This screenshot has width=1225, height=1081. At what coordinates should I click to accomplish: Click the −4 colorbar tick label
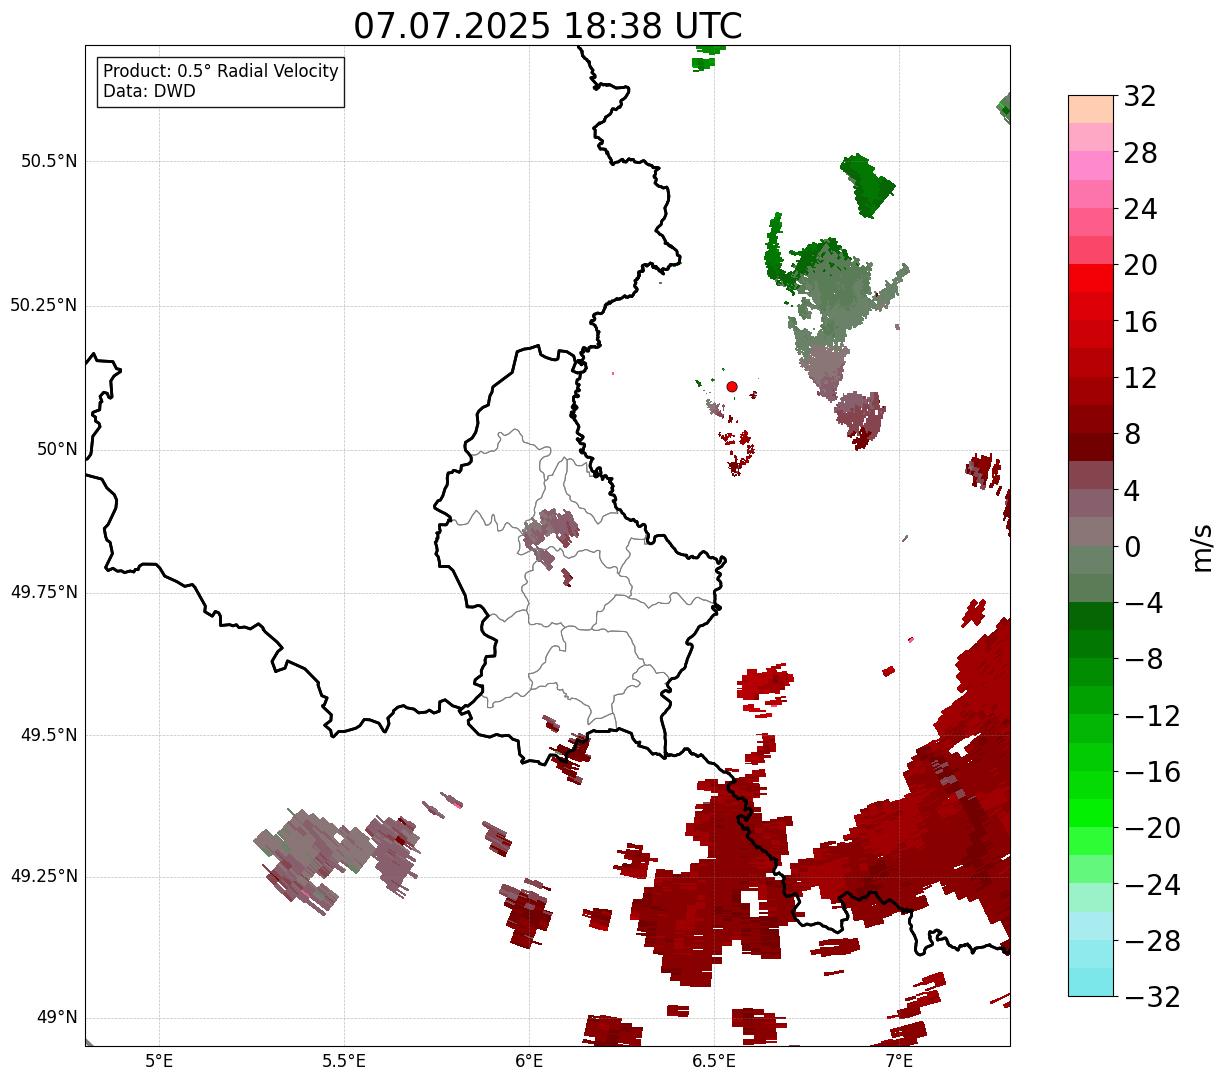tap(1142, 603)
